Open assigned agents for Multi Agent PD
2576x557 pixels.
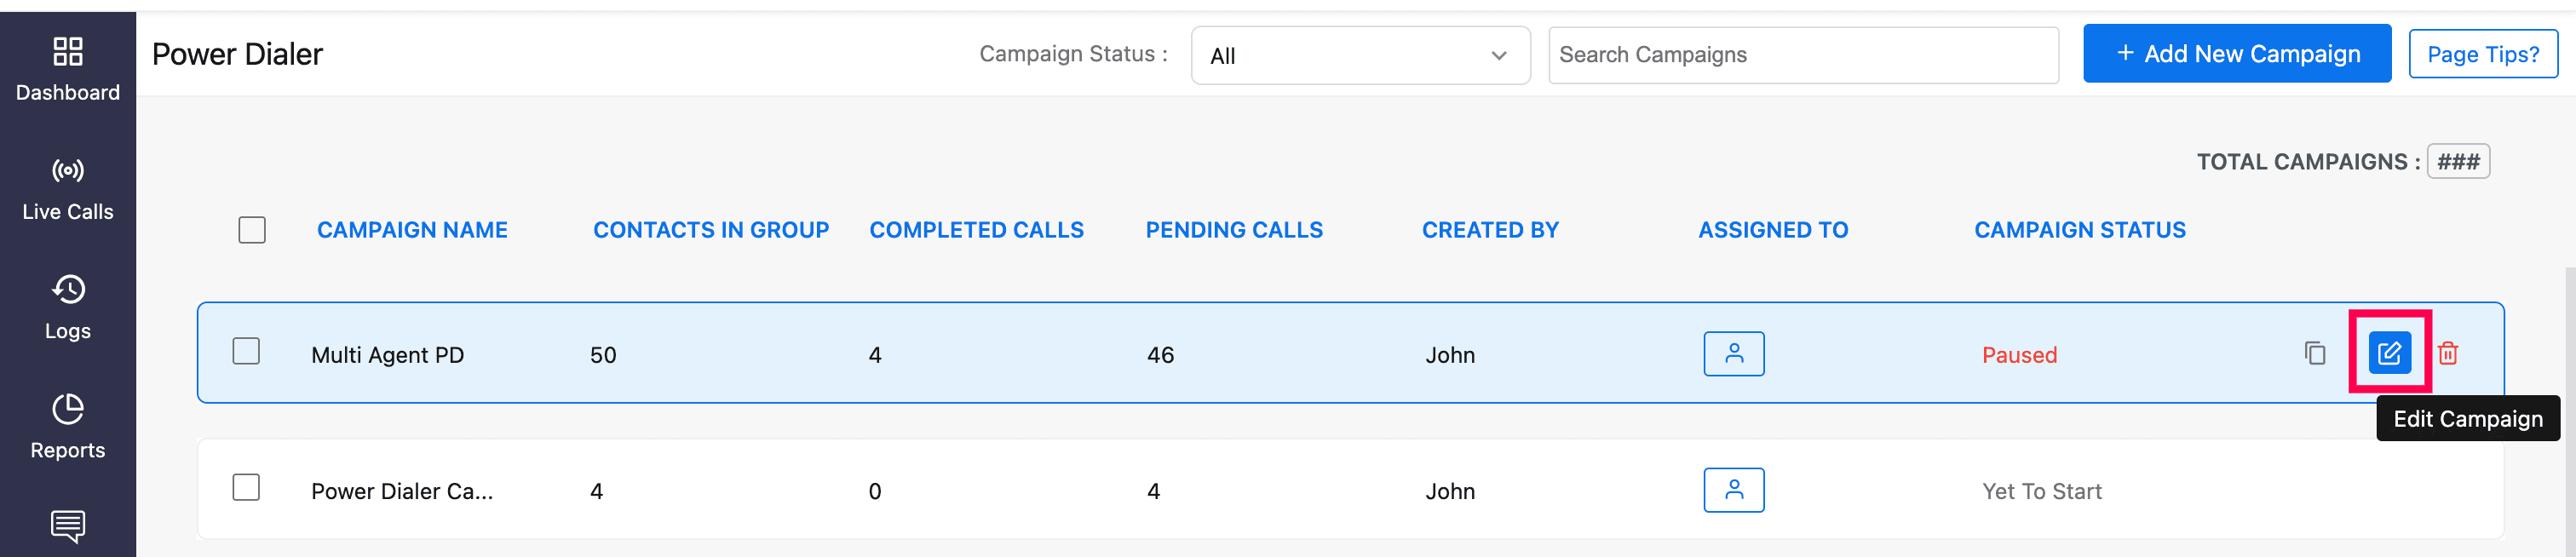tap(1733, 354)
